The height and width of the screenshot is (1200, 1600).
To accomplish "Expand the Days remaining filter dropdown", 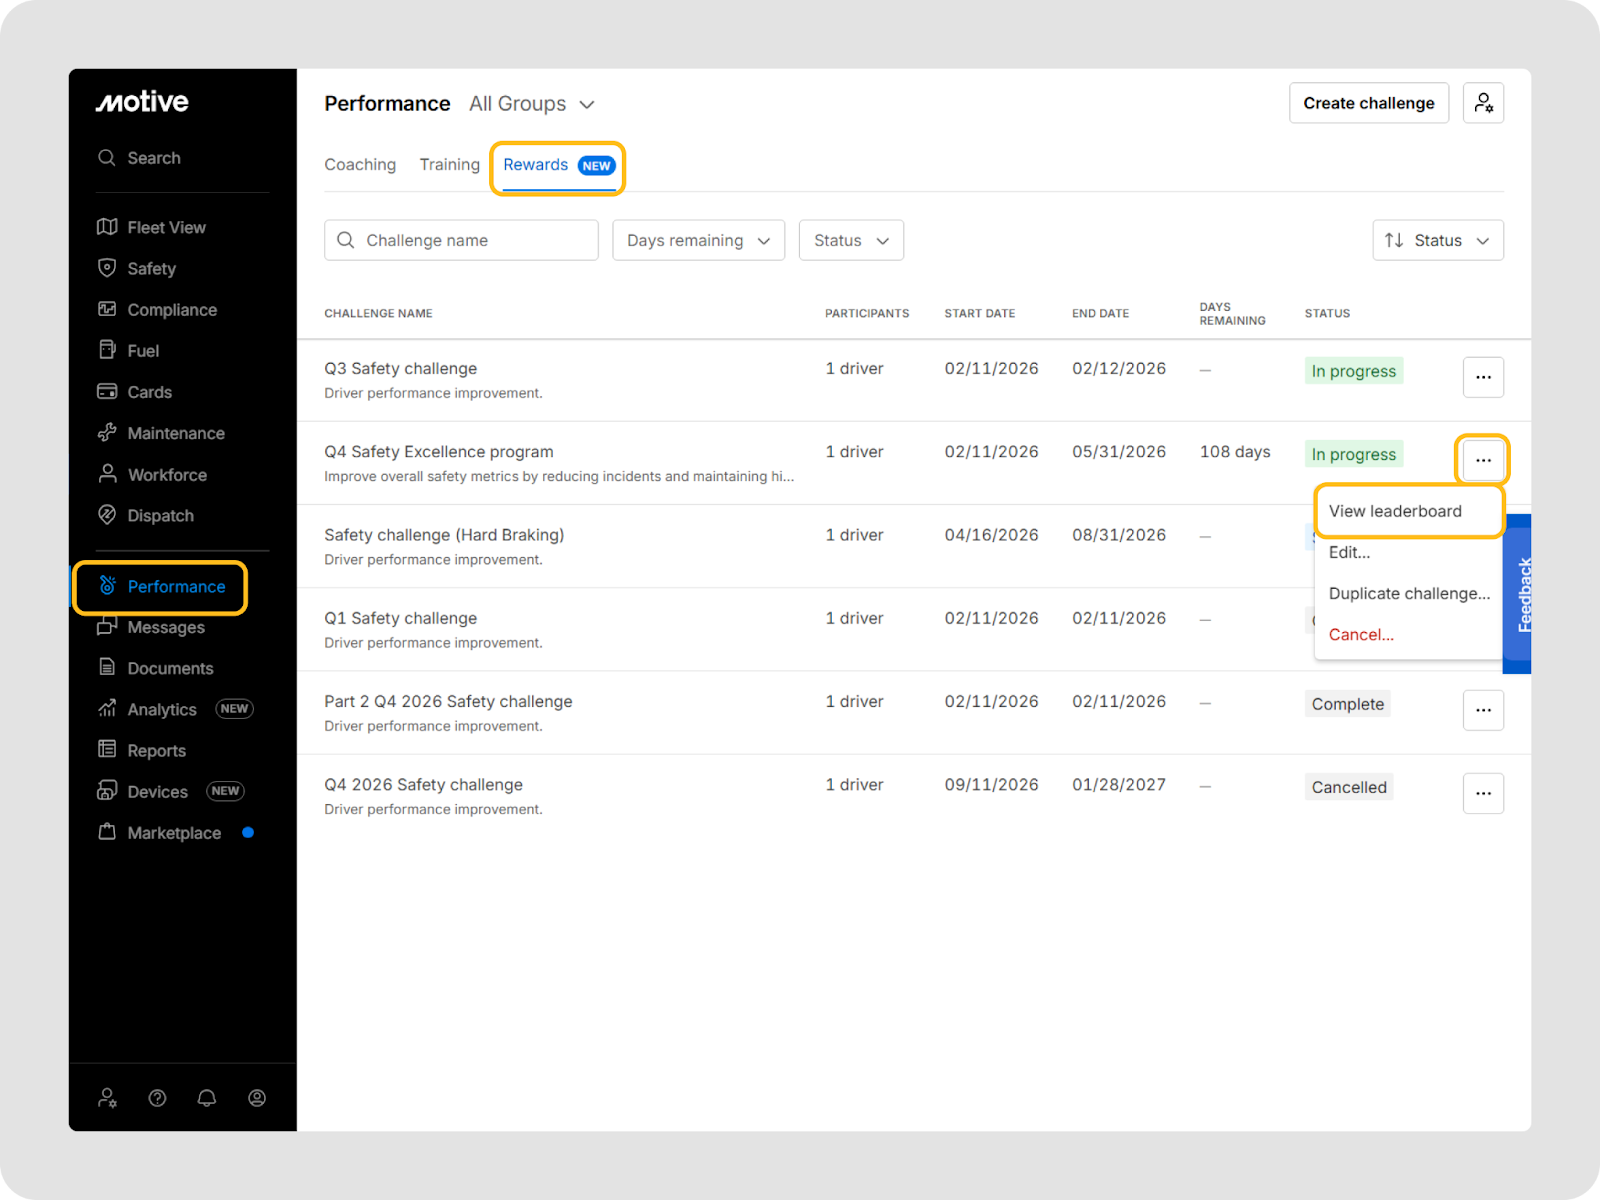I will 698,240.
